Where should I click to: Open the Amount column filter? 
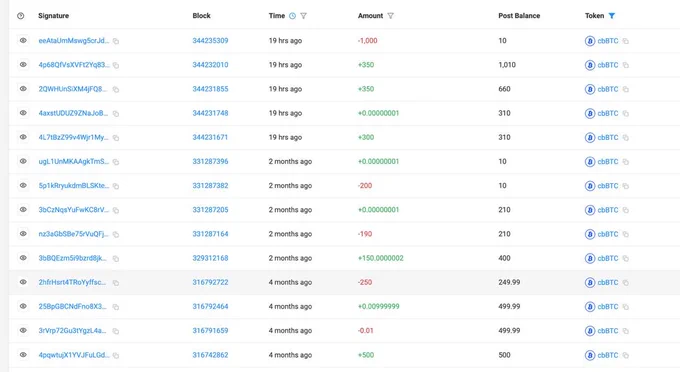390,16
